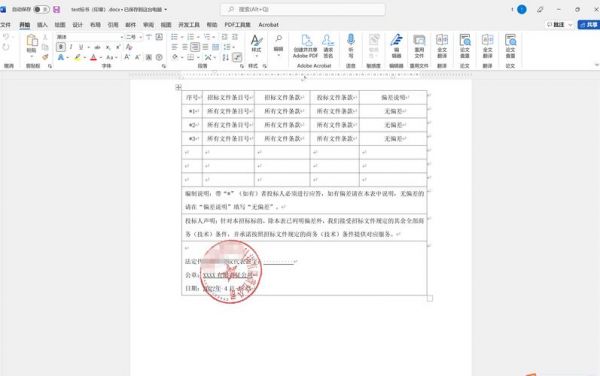Open the Review ribbon tab
The image size is (600, 376).
click(148, 25)
